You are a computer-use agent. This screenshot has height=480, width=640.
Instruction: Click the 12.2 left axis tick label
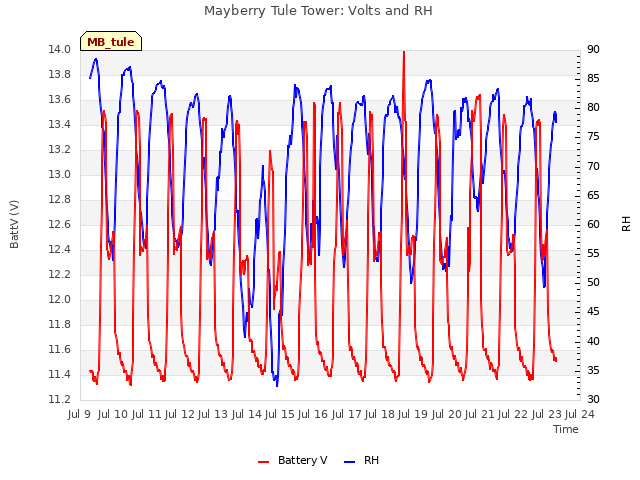59,274
